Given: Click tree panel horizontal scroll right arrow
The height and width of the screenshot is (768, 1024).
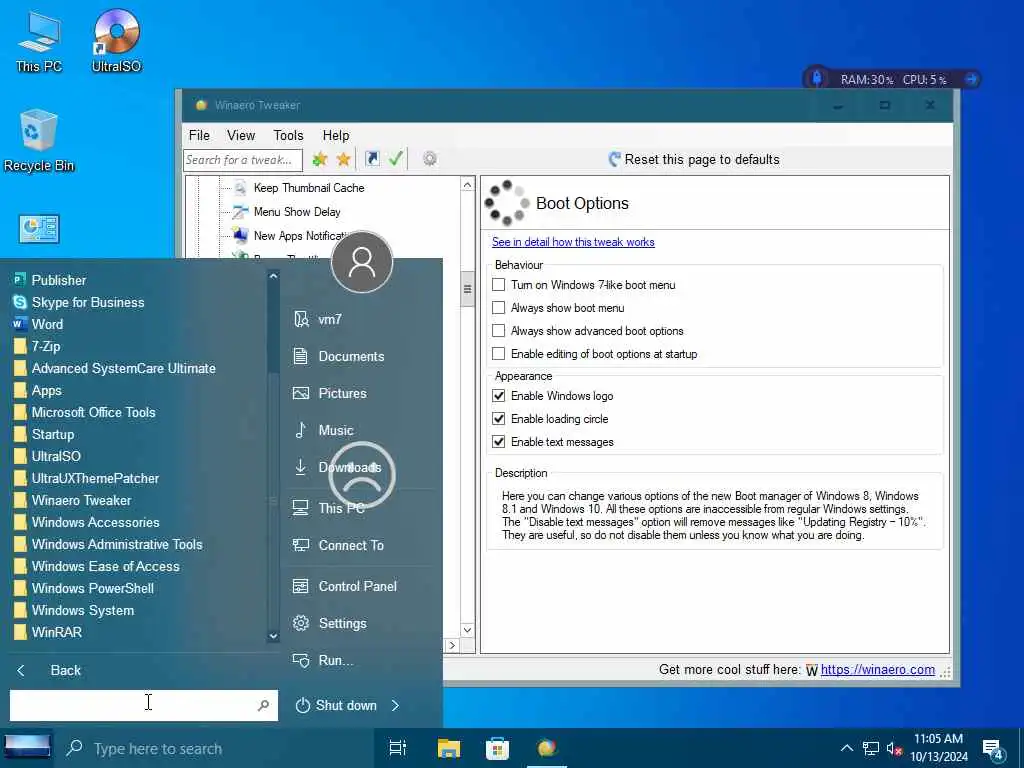Looking at the screenshot, I should coord(451,645).
